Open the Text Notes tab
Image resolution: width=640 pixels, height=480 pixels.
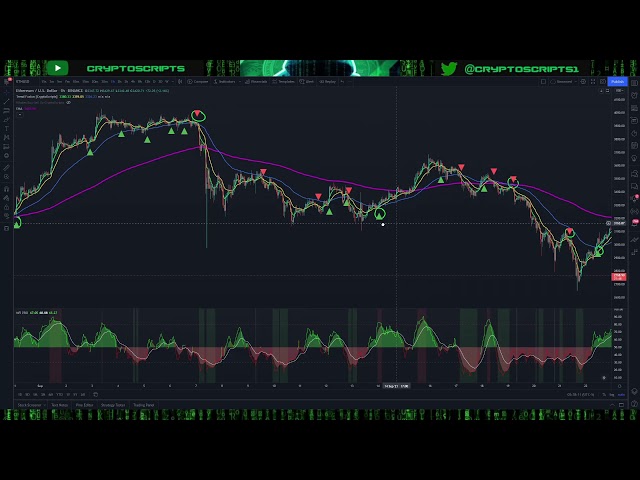point(59,405)
